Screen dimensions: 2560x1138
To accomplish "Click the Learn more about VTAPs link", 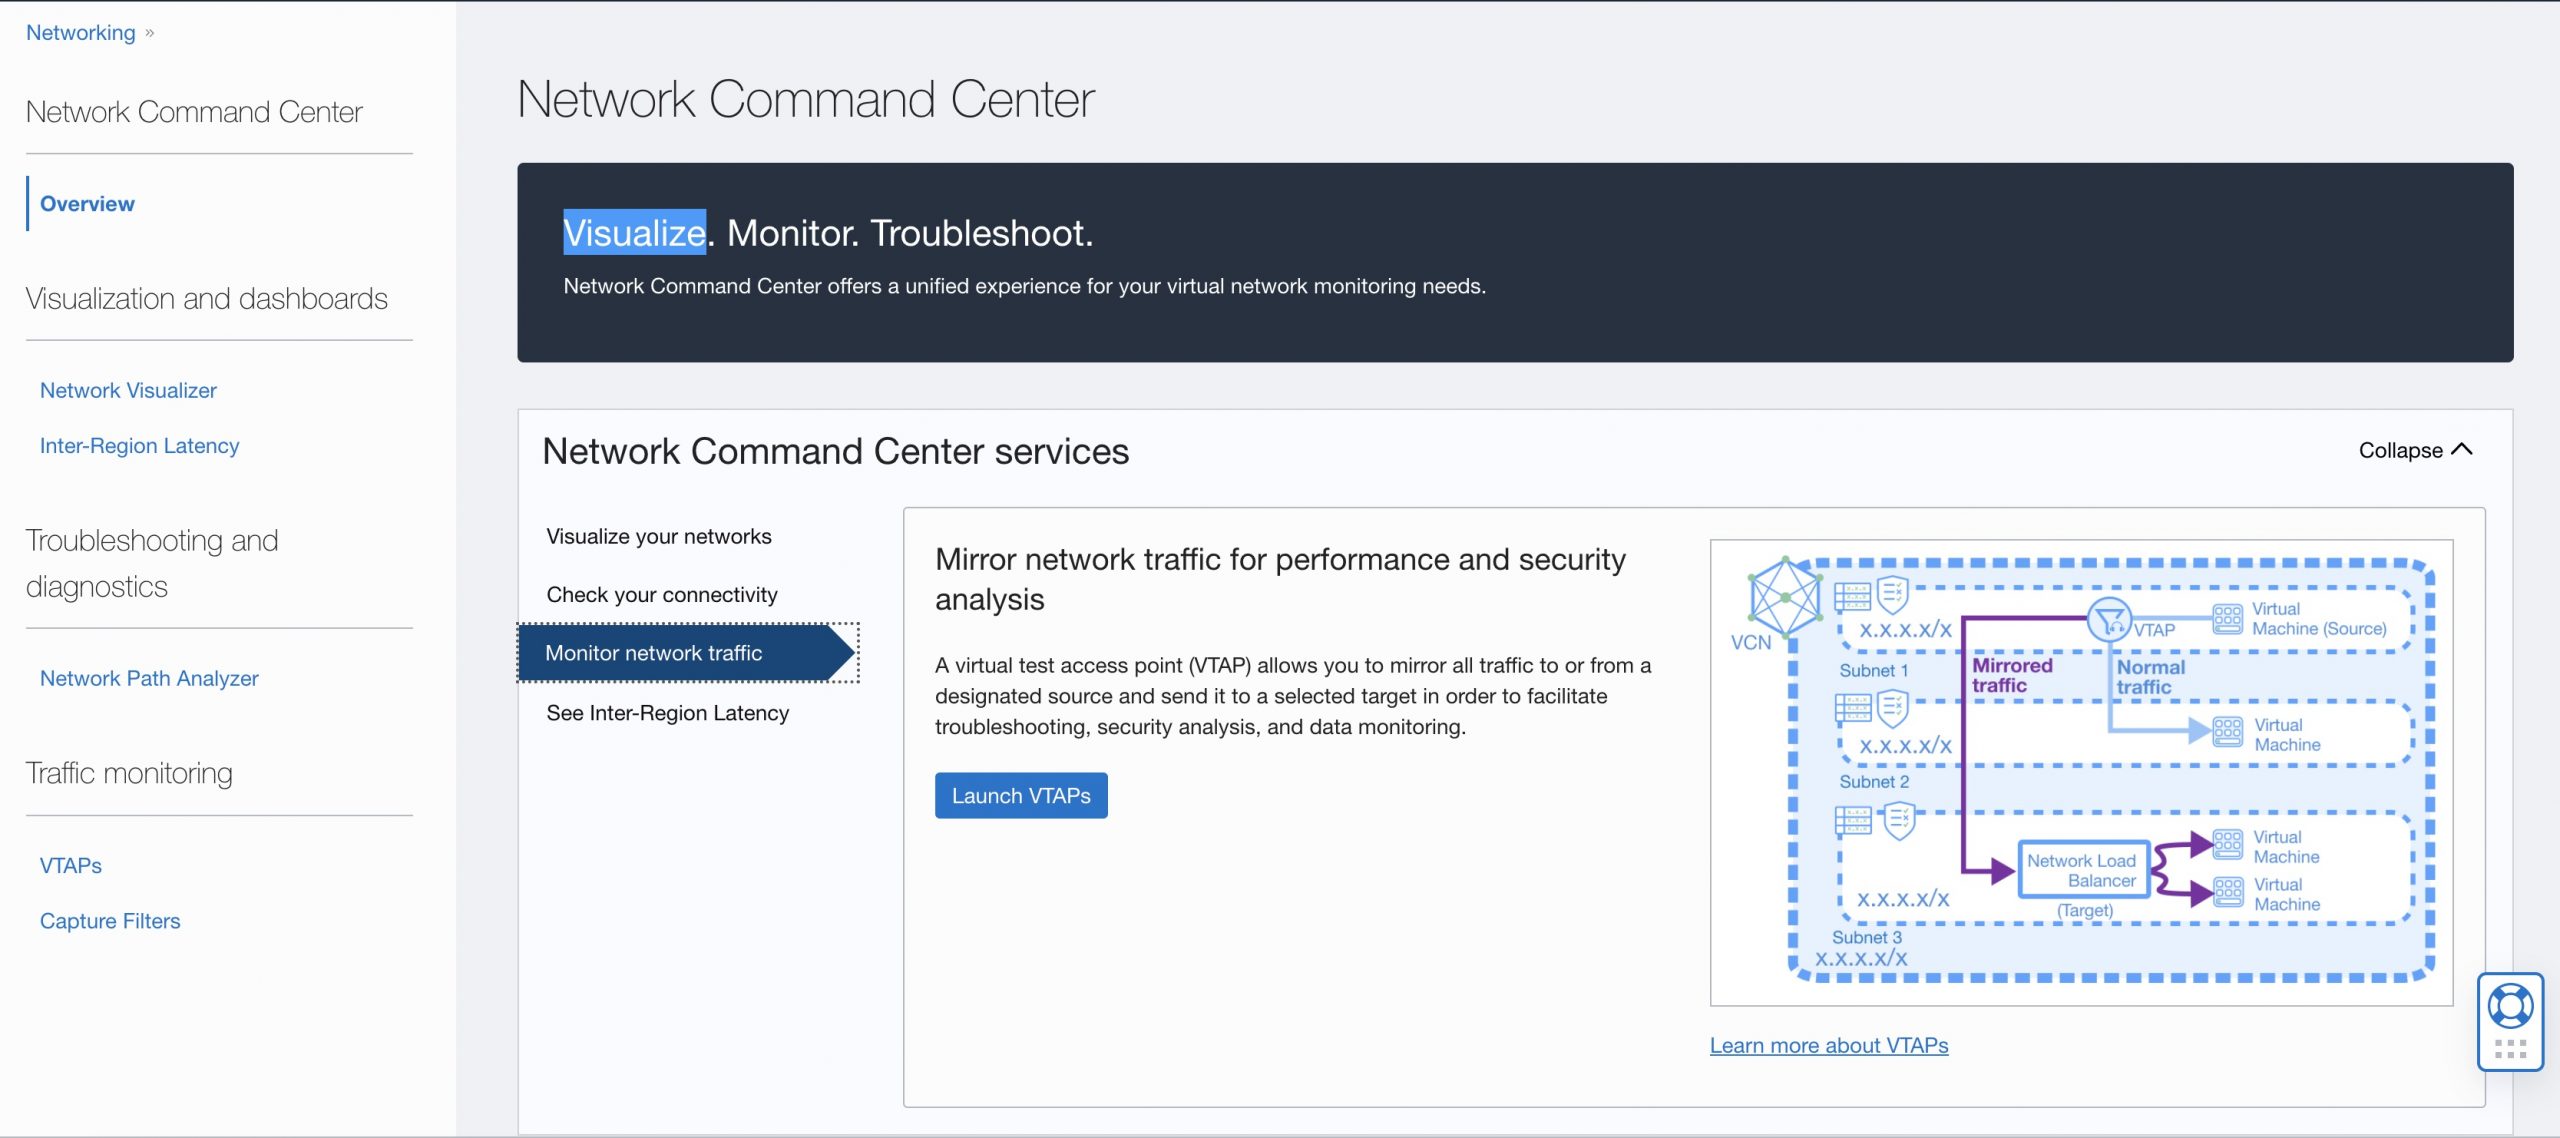I will [1829, 1044].
